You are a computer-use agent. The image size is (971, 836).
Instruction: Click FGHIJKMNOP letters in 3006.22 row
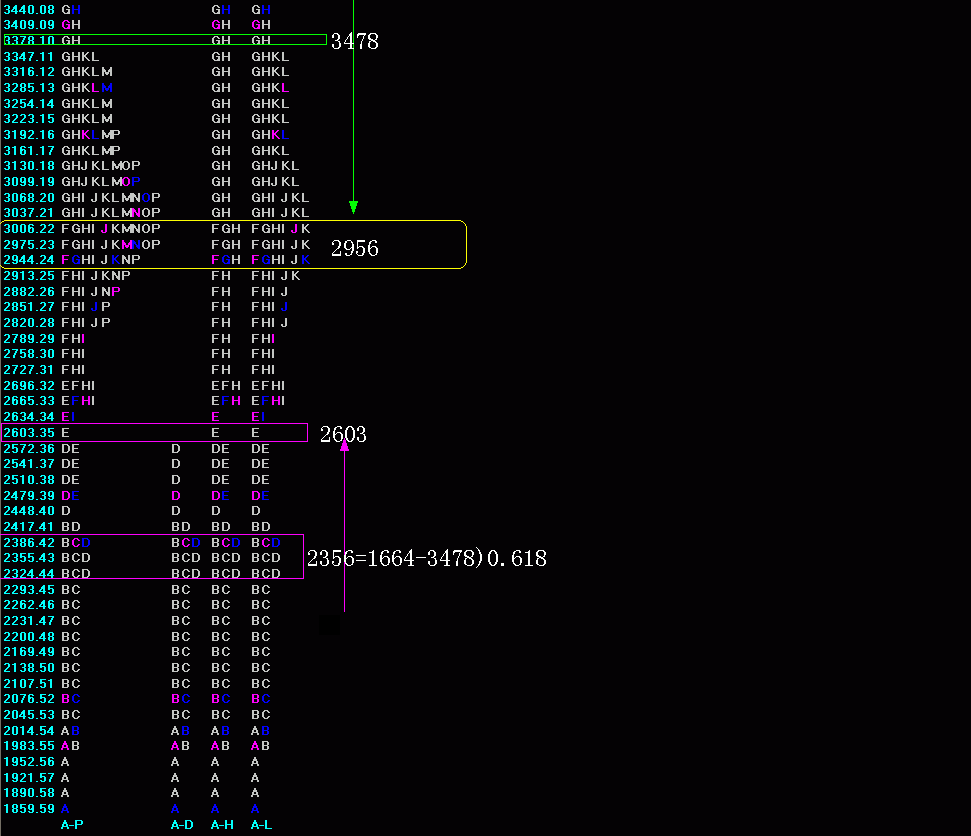tap(111, 229)
